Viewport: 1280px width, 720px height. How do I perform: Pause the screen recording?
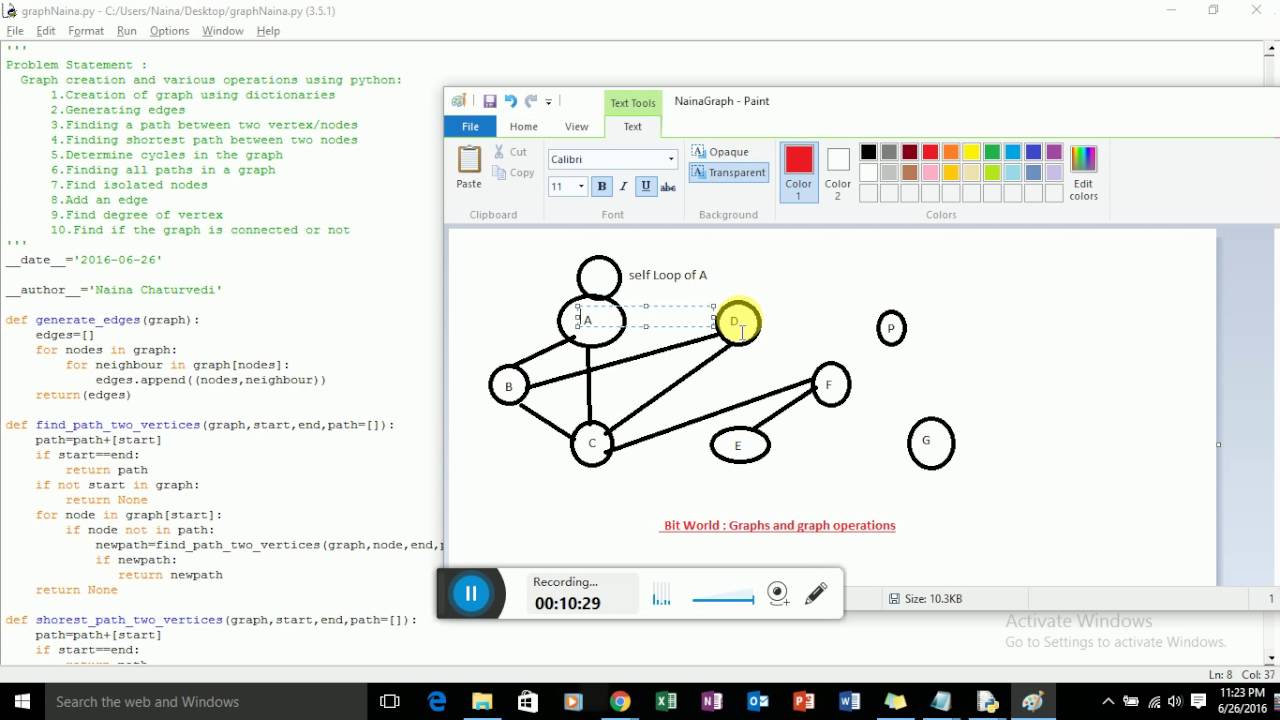(x=470, y=593)
